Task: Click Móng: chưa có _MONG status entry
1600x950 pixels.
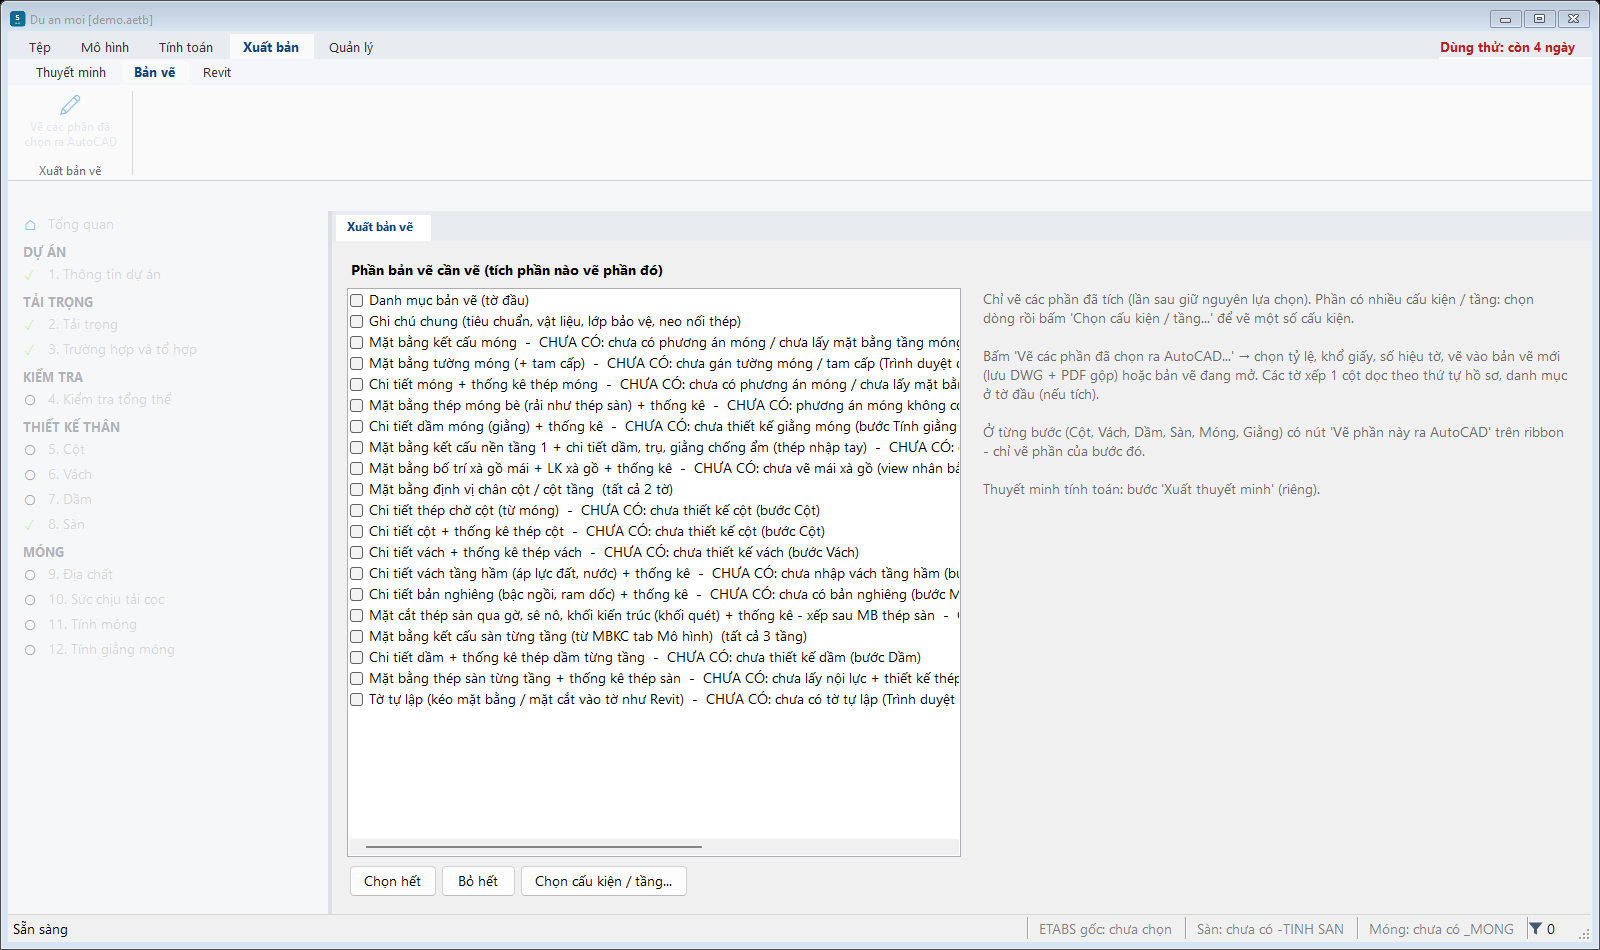Action: pos(1441,929)
